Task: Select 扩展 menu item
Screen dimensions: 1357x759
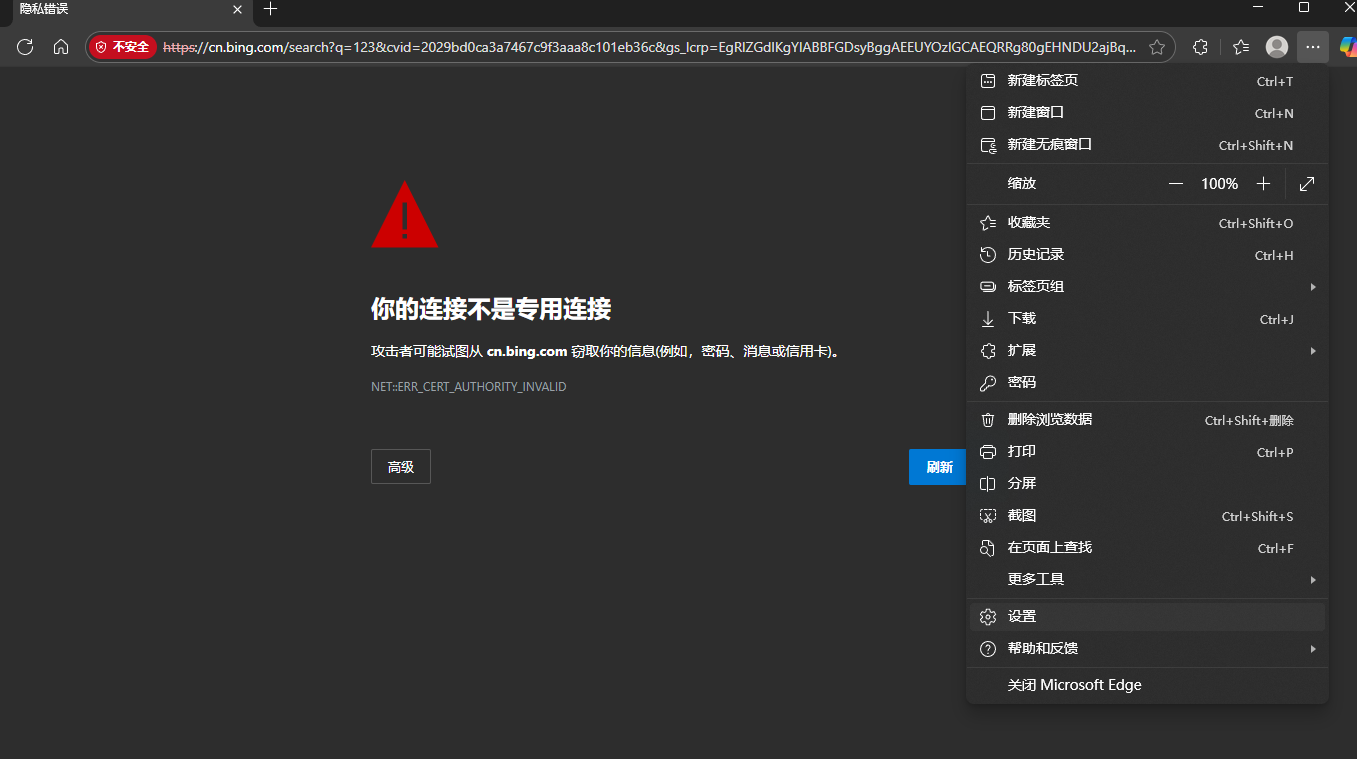Action: point(1148,351)
